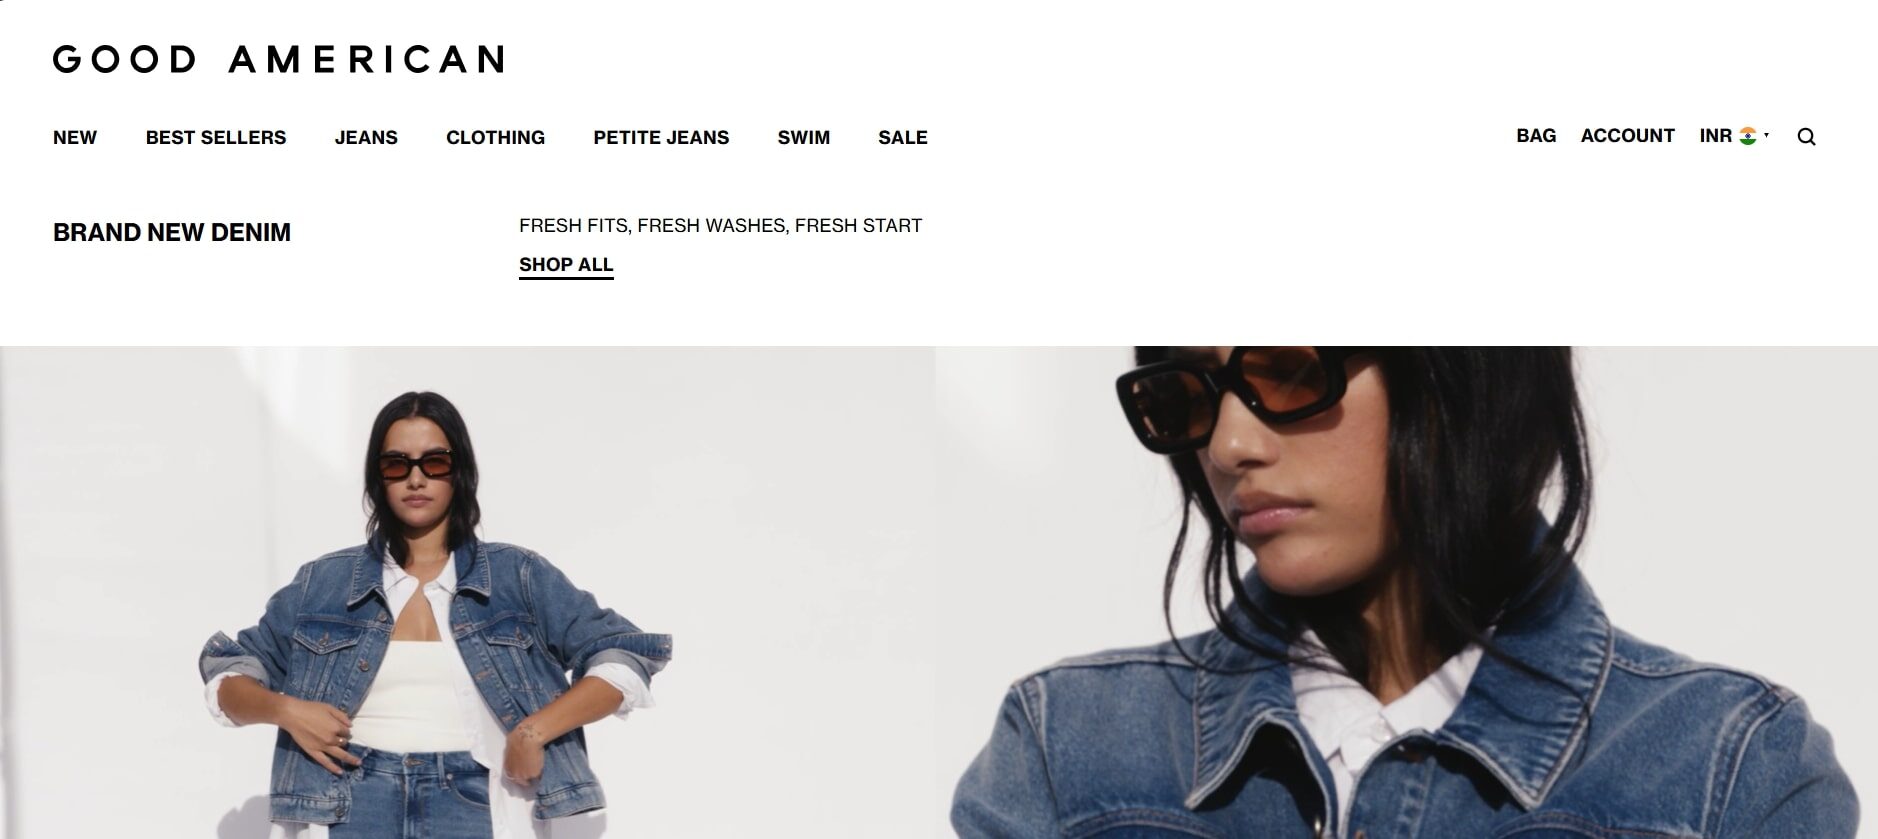1878x839 pixels.
Task: Open the full-body denim model image
Action: [x=467, y=592]
